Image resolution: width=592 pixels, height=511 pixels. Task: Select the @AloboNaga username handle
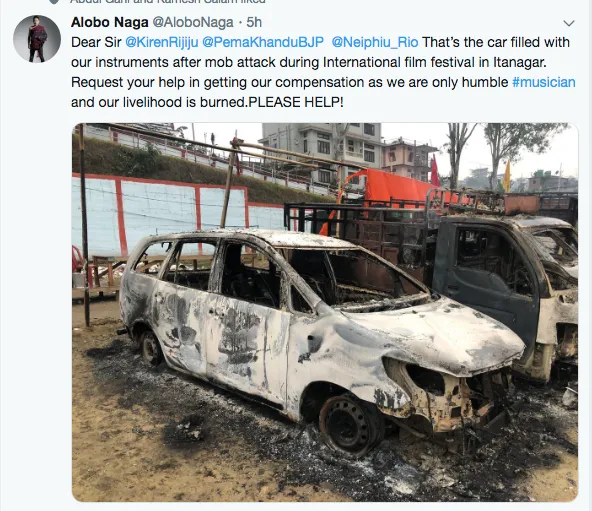click(193, 22)
